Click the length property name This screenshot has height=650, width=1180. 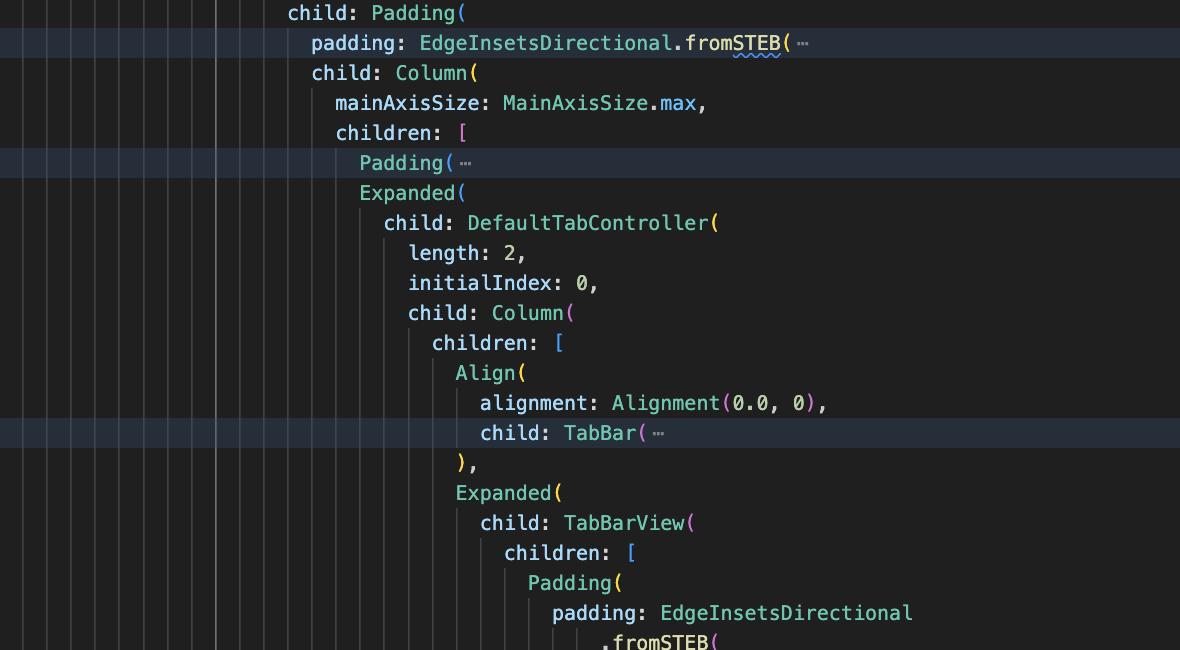[444, 254]
